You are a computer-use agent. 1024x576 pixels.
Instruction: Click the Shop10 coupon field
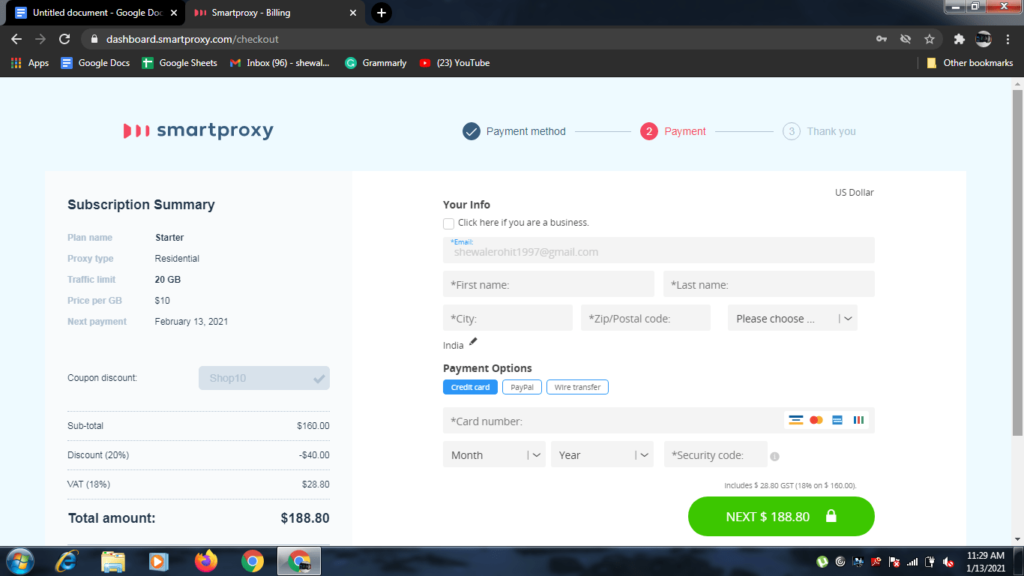pyautogui.click(x=264, y=378)
